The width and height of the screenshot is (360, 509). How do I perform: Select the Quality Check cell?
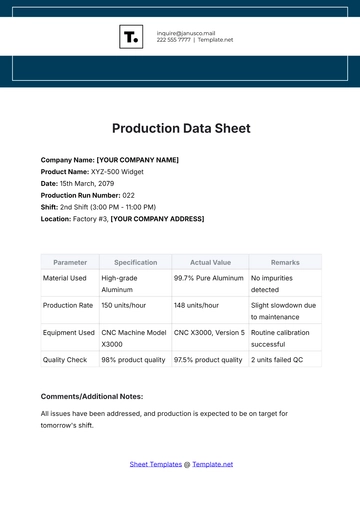tap(70, 359)
